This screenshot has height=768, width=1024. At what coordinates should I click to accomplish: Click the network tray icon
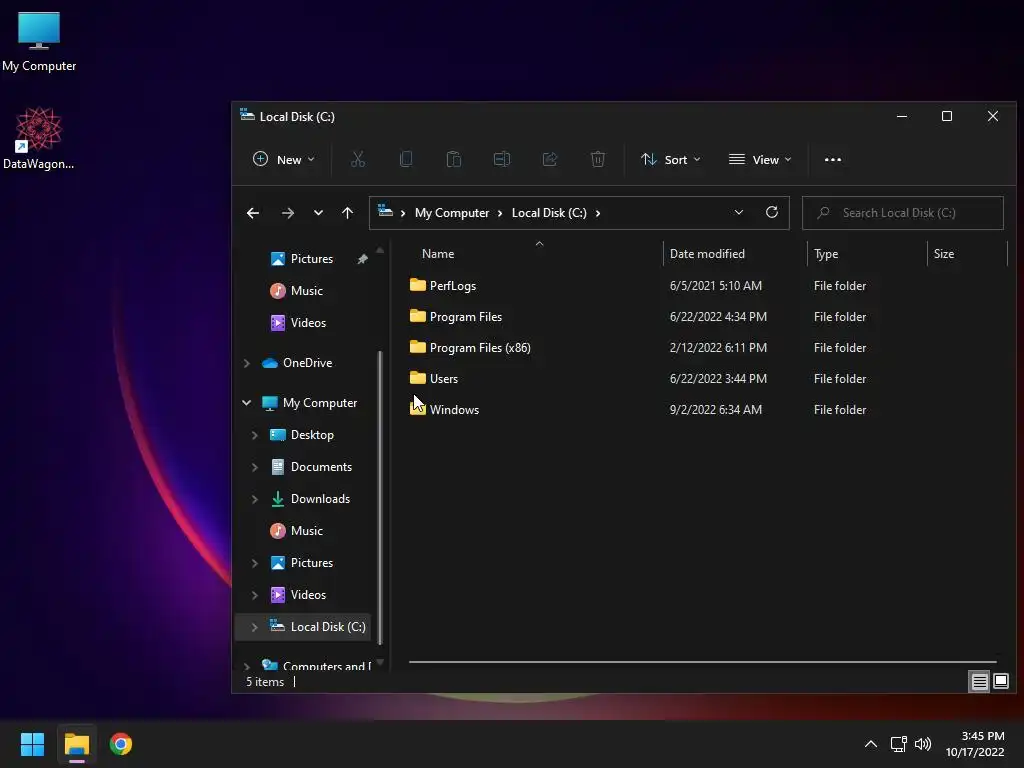tap(899, 744)
